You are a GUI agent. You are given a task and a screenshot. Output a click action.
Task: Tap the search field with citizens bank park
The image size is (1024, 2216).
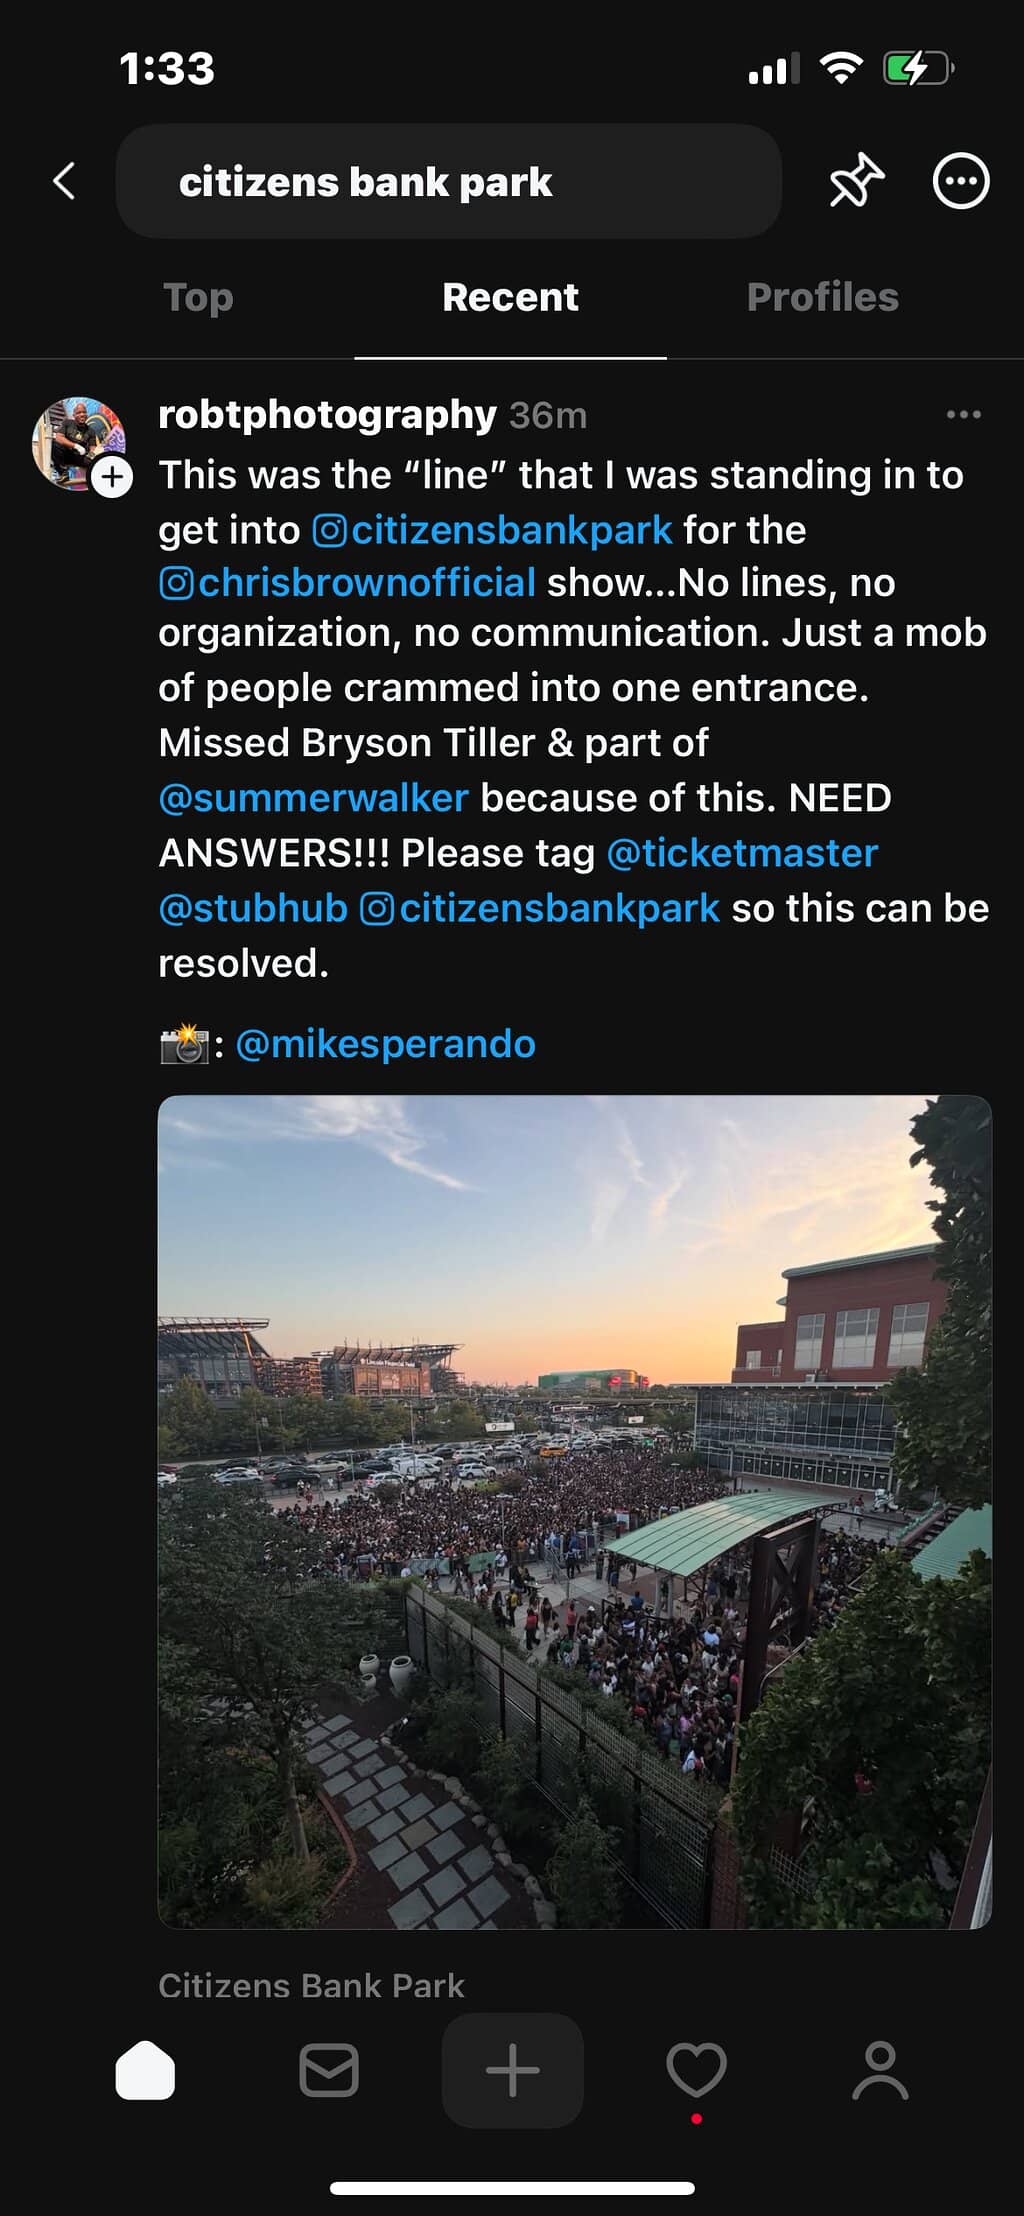[448, 181]
